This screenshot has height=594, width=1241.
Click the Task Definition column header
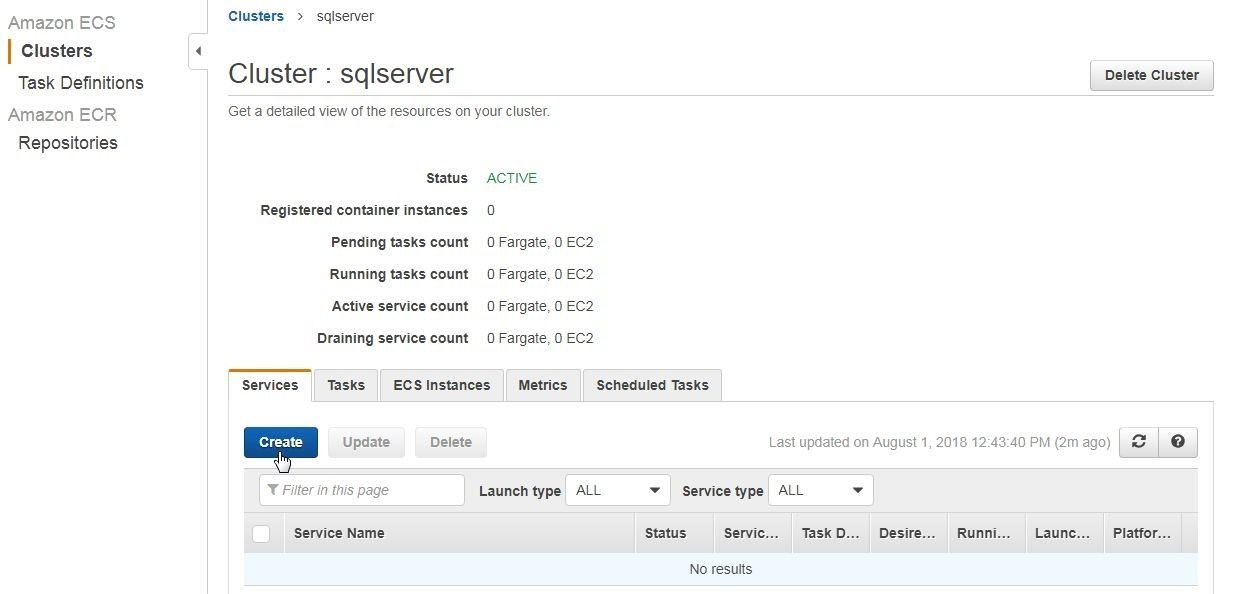point(831,533)
